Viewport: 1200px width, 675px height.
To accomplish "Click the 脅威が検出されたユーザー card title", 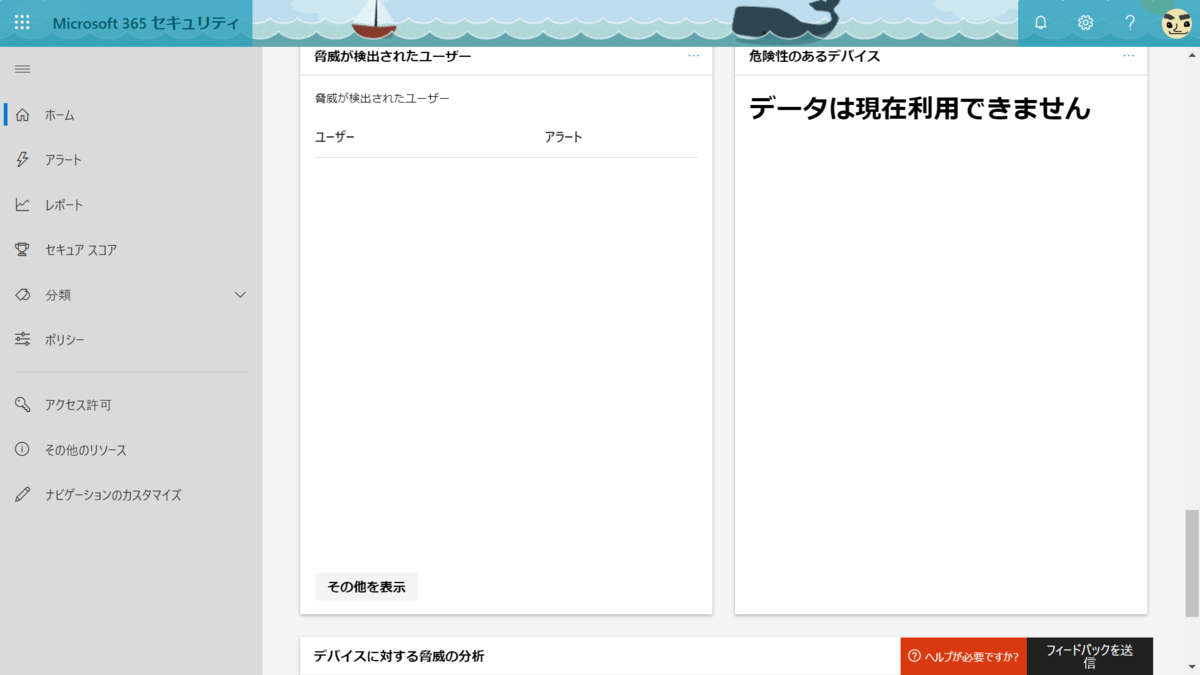I will tap(393, 56).
